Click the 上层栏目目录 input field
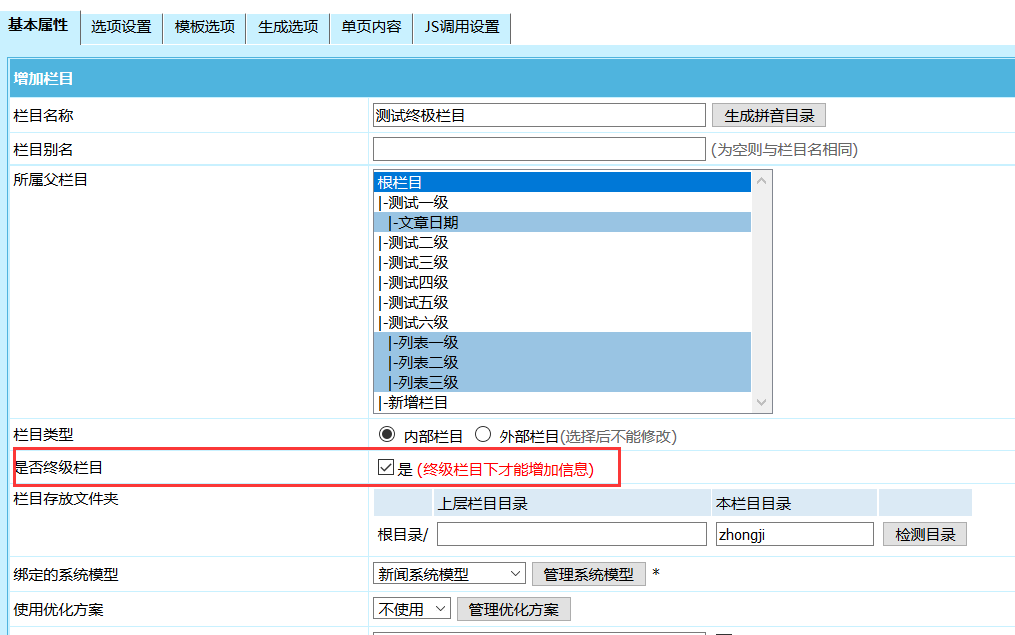Viewport: 1015px width, 635px height. pos(572,535)
